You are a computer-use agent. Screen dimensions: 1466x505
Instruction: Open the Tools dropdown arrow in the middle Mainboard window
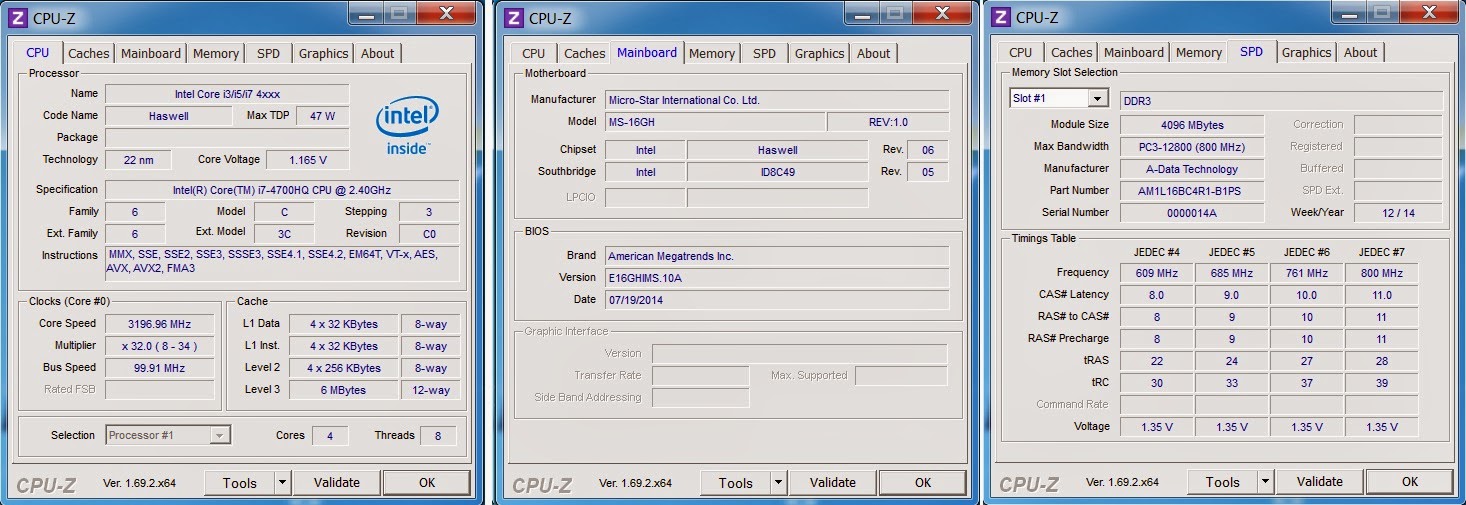(778, 482)
